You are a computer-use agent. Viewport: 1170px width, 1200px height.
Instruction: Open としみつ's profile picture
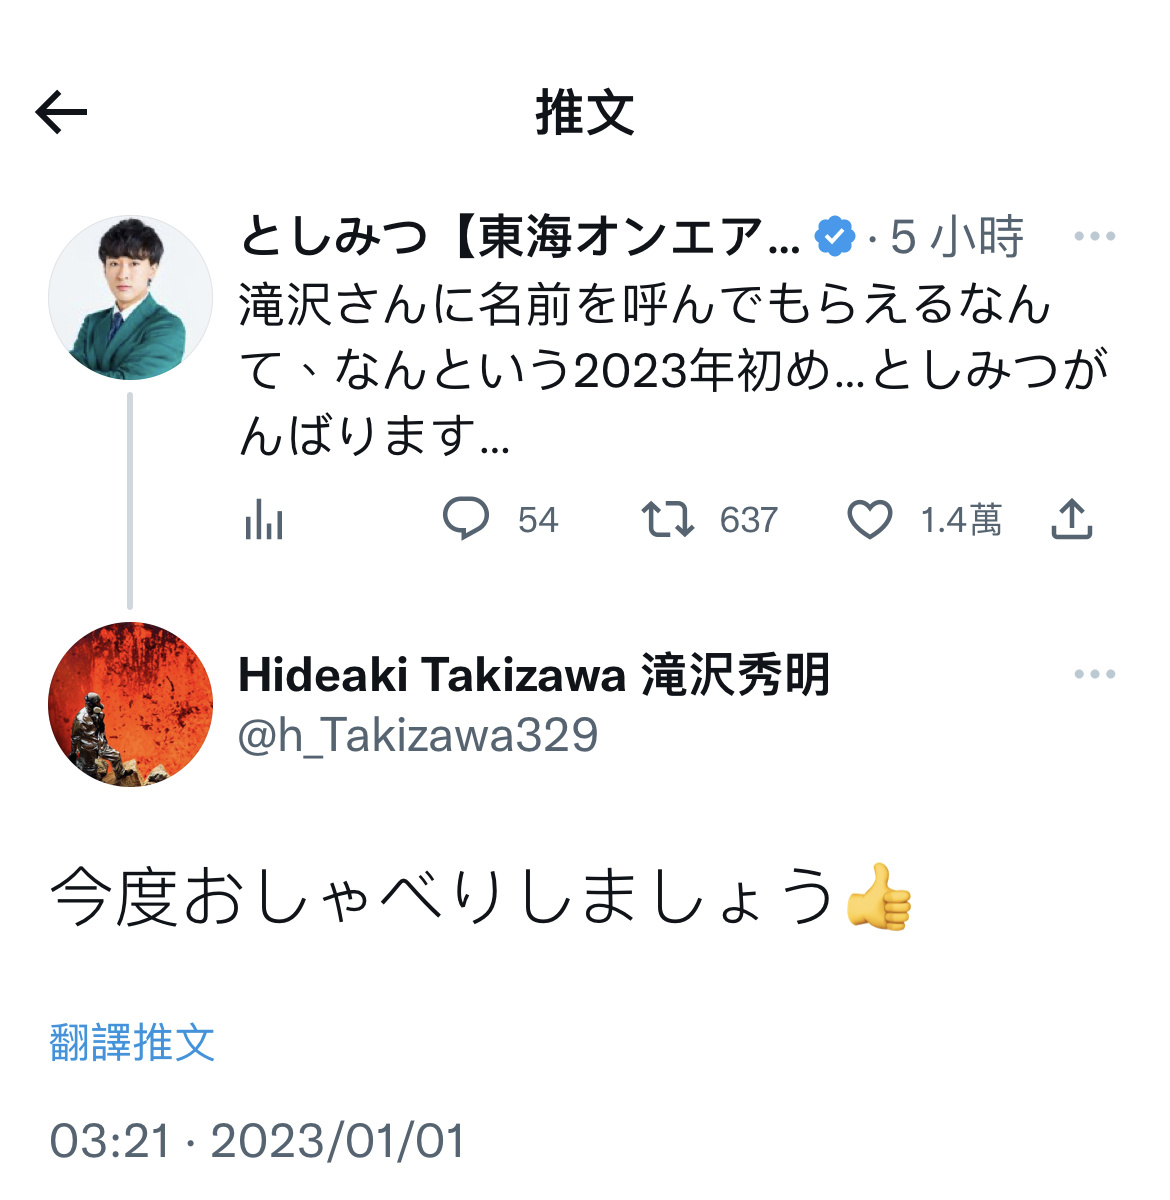[x=130, y=298]
